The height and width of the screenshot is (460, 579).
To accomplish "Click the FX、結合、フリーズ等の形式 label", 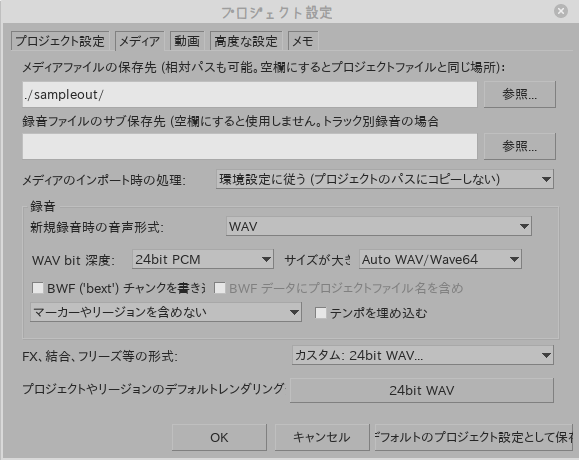I will tap(100, 356).
